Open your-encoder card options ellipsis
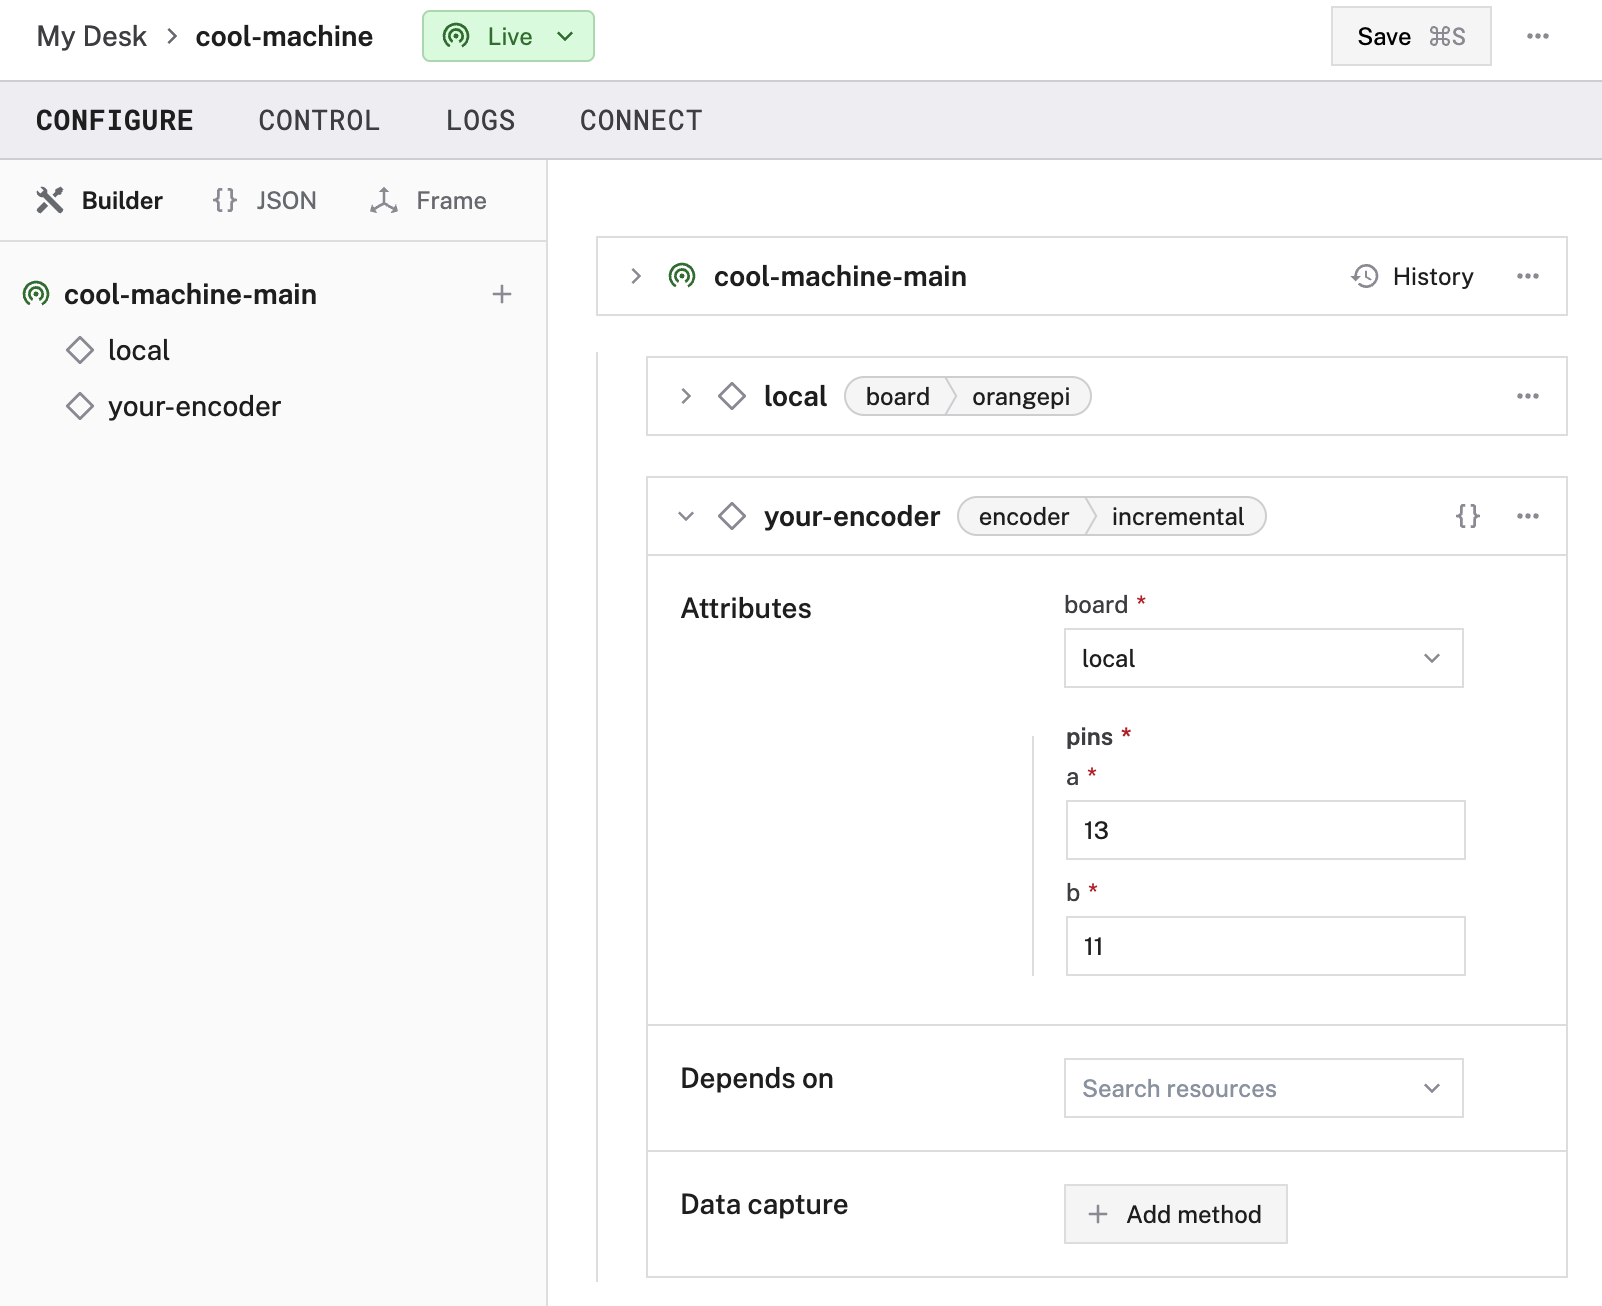 pos(1527,516)
